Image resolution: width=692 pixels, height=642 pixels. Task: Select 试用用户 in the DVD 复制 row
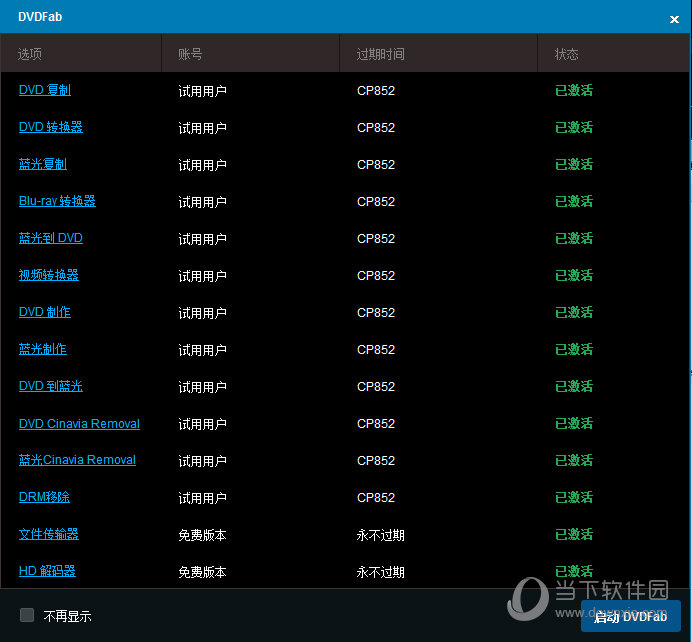click(203, 91)
